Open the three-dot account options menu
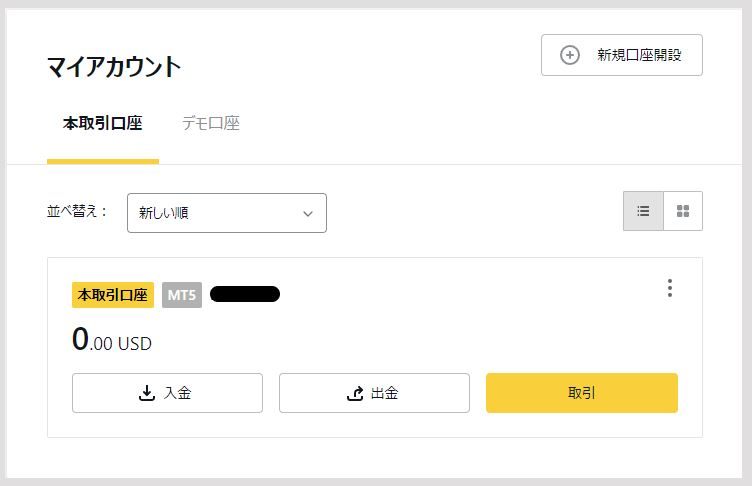The height and width of the screenshot is (486, 752). tap(670, 288)
